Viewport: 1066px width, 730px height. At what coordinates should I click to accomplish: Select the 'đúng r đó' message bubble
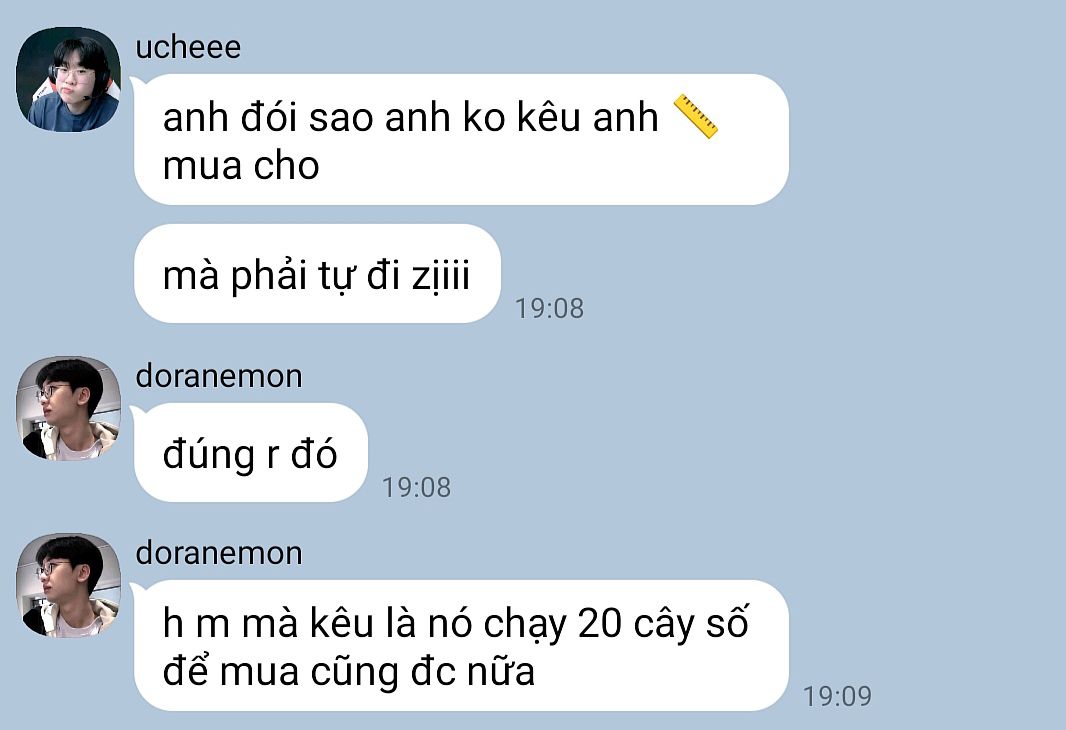[251, 453]
